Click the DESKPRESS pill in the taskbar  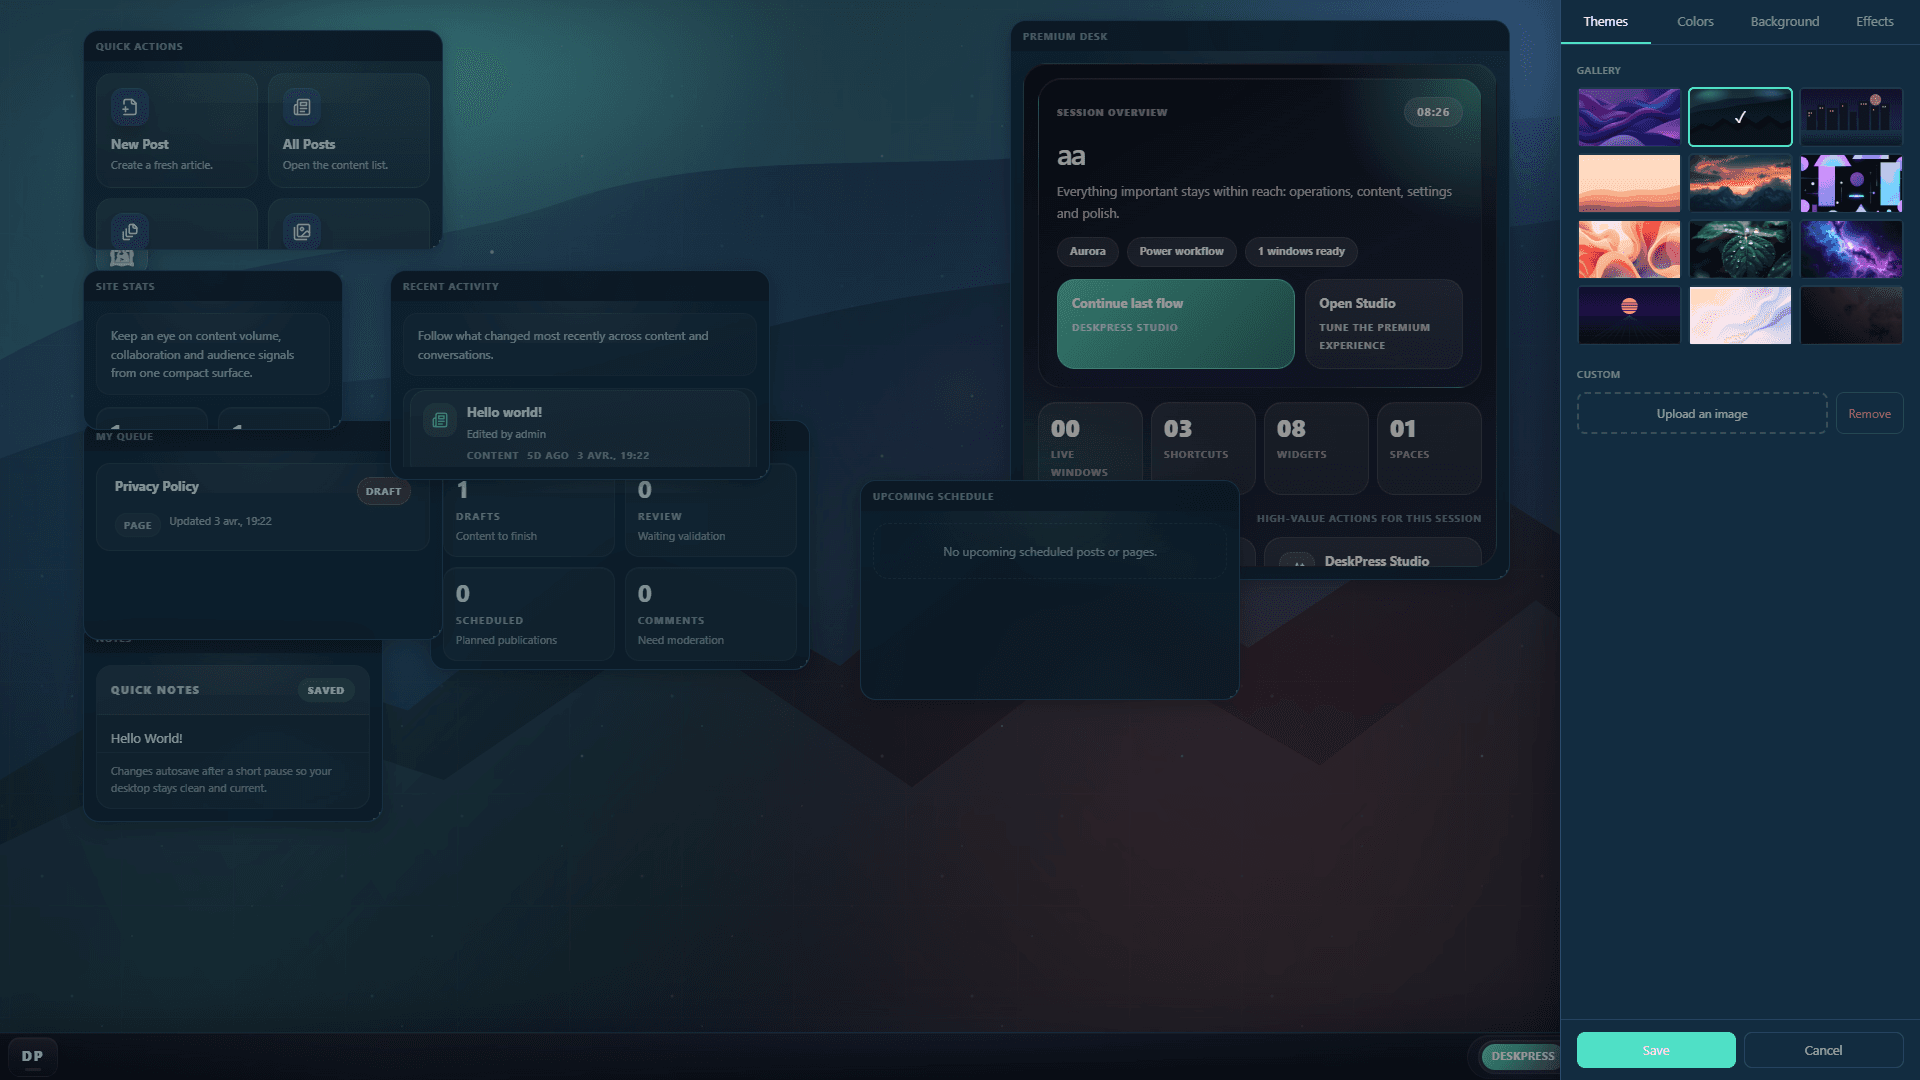click(1521, 1056)
